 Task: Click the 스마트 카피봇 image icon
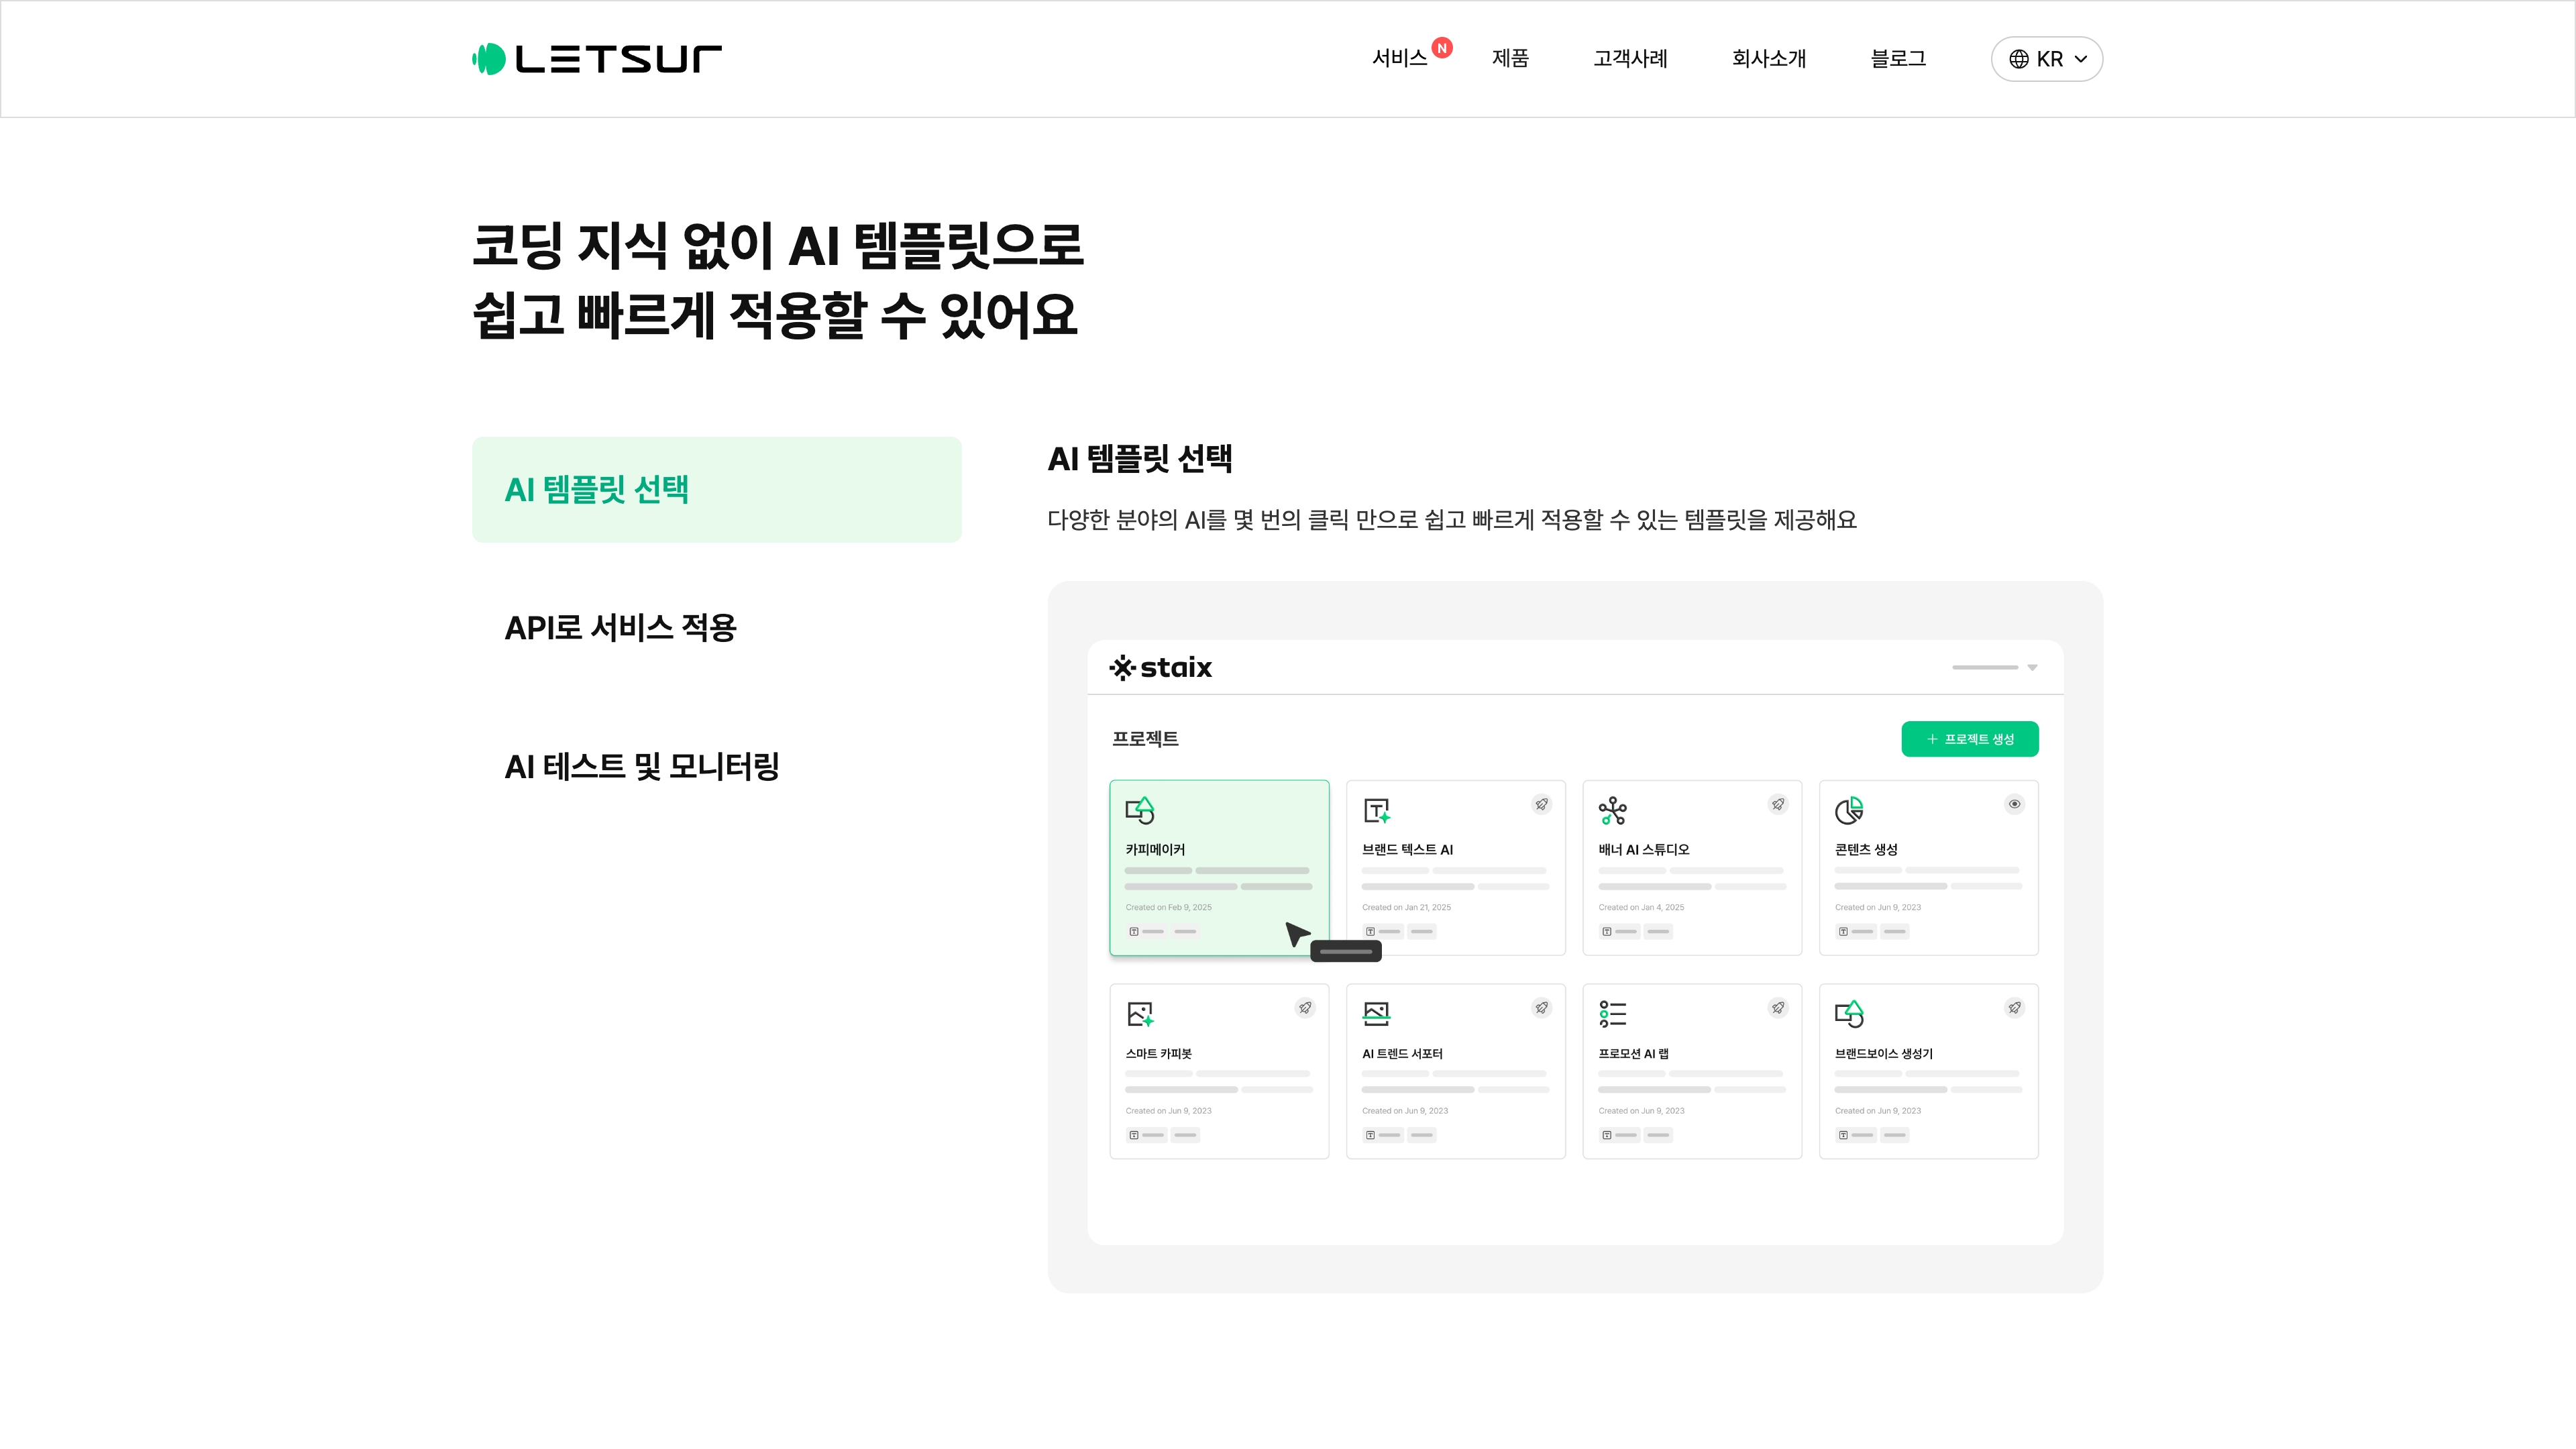coord(1140,1014)
